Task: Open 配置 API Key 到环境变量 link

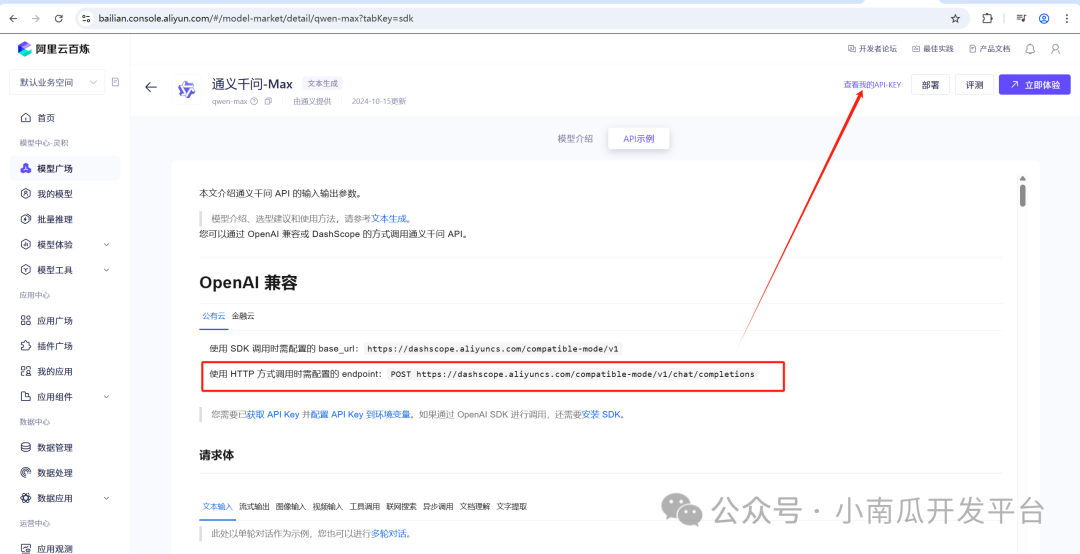Action: coord(361,415)
